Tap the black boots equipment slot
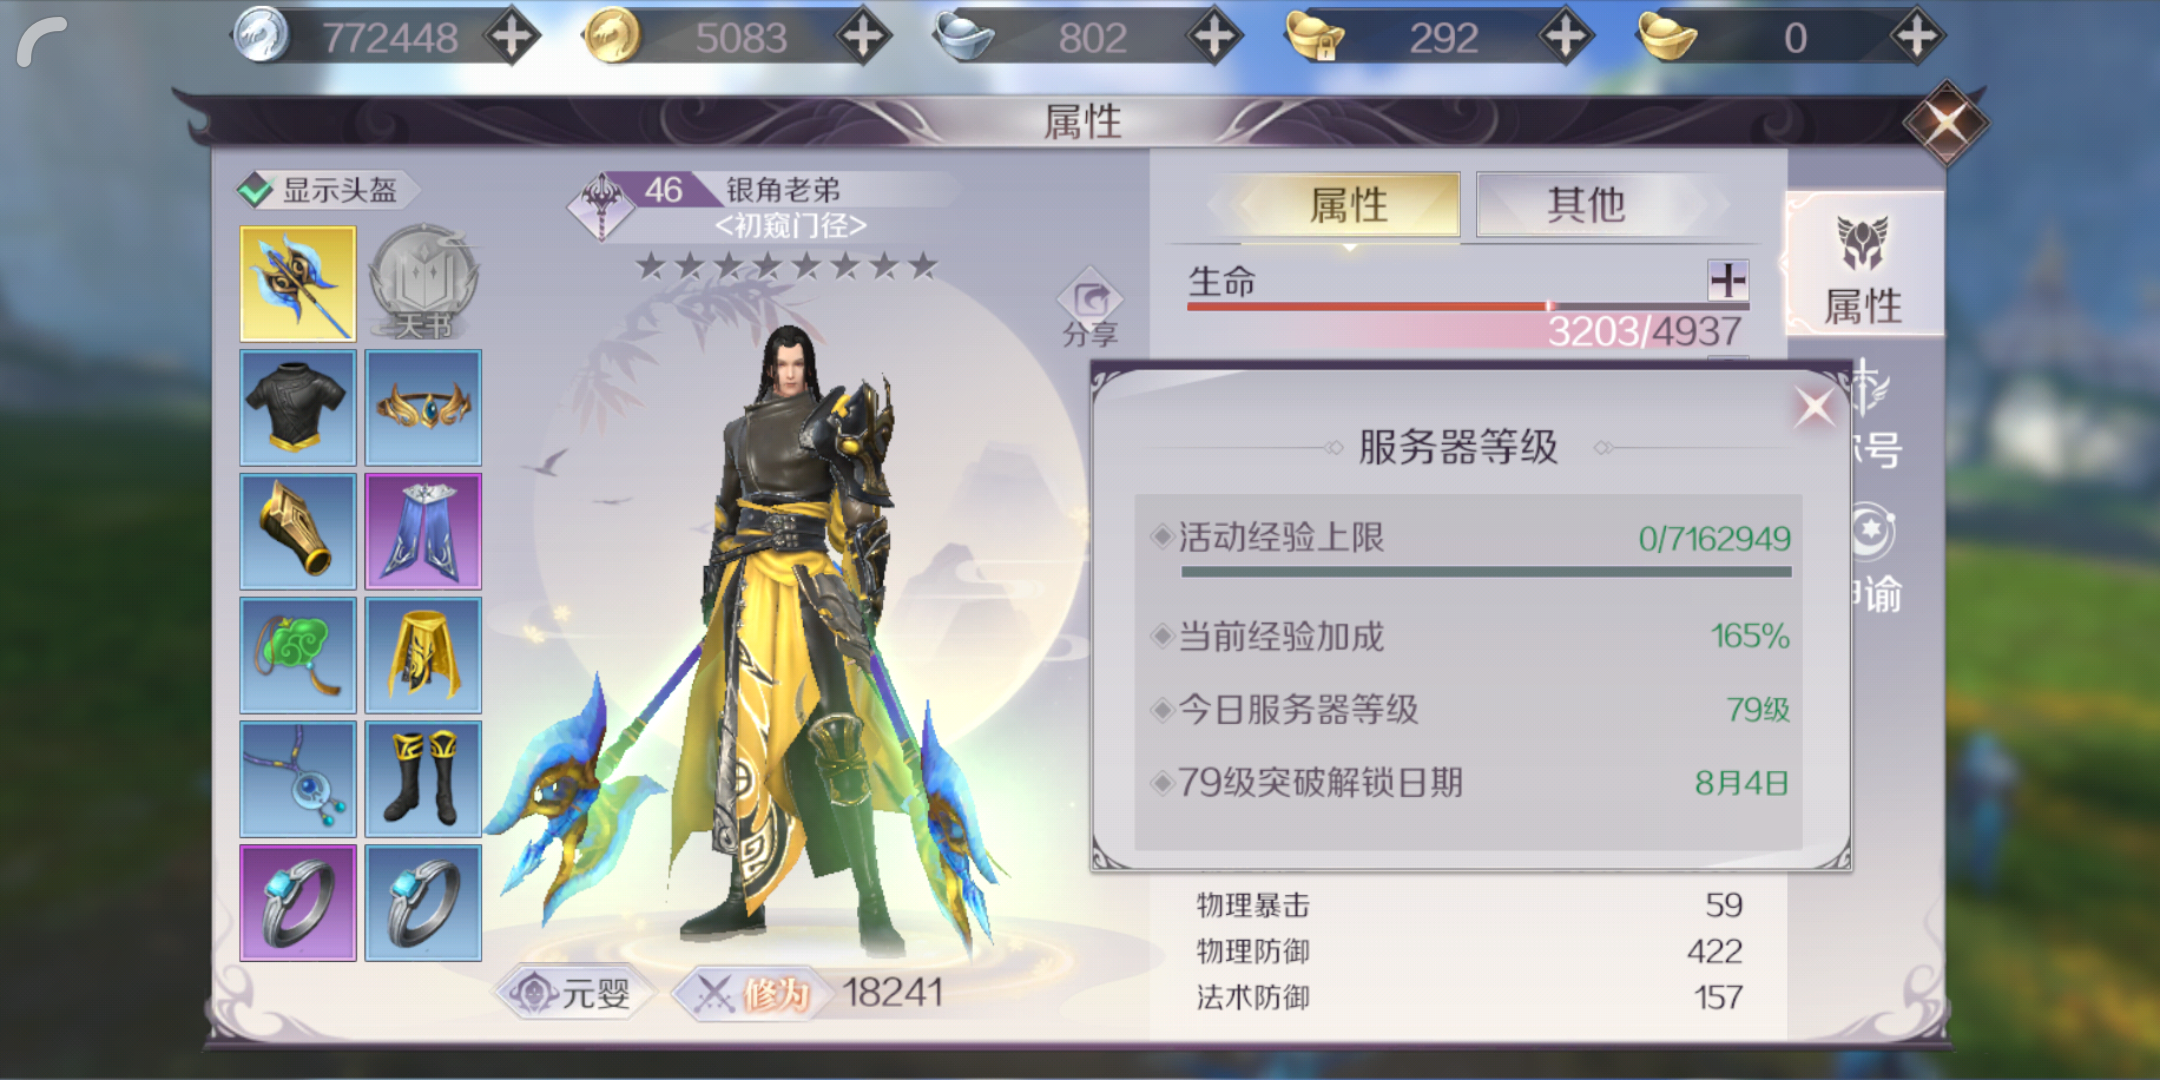This screenshot has height=1080, width=2160. (x=423, y=779)
